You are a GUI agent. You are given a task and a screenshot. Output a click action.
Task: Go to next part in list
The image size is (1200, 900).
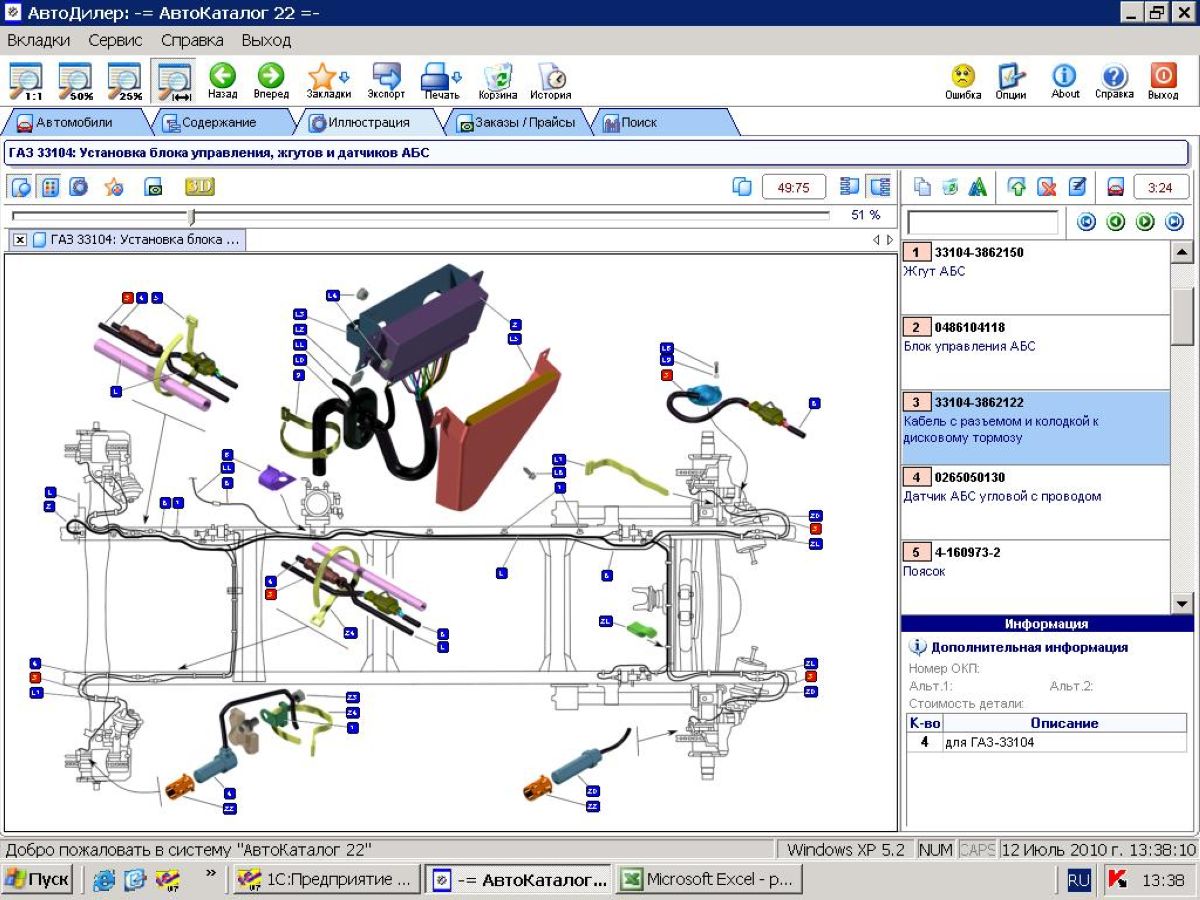(1145, 222)
